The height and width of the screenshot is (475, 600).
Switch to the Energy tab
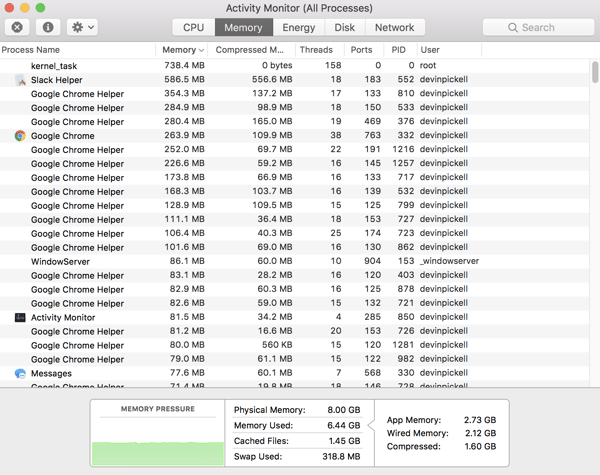click(x=299, y=28)
